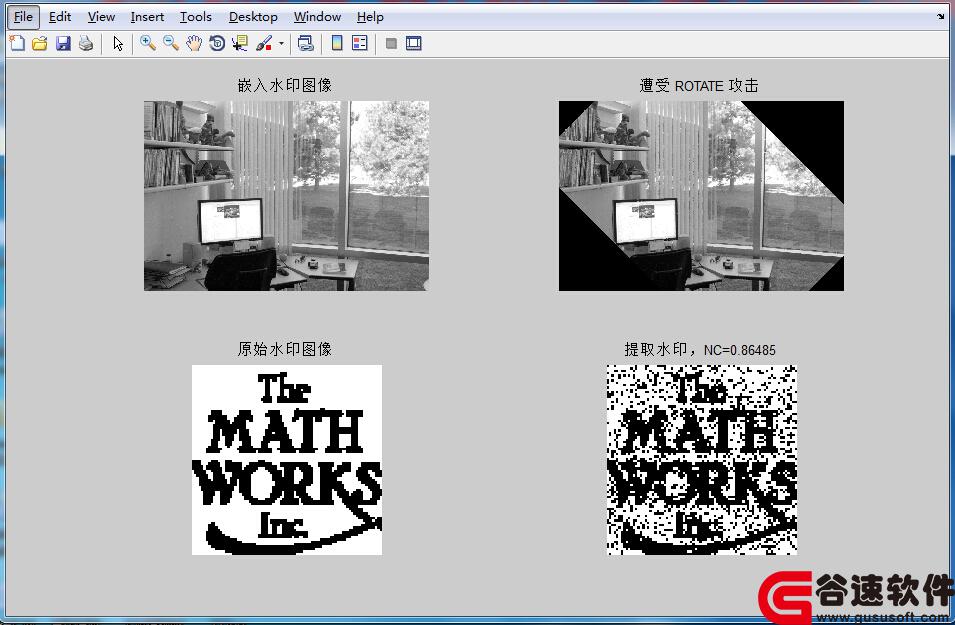Enable the Data Cursor tool
Viewport: 955px width, 625px height.
click(x=240, y=43)
